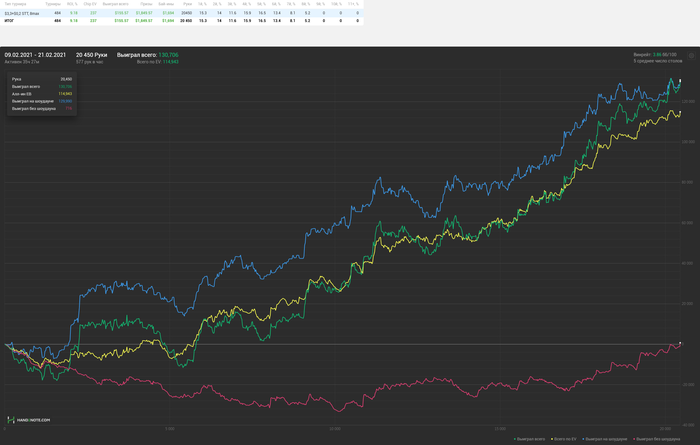Click the date range '09.02.2021 - 21.02.2021'

[x=35, y=55]
